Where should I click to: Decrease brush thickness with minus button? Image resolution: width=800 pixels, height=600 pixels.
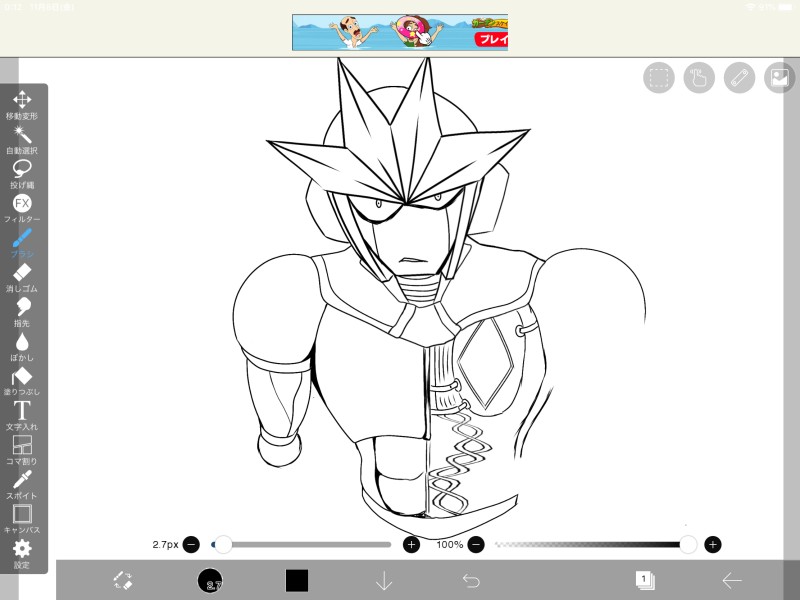click(191, 544)
